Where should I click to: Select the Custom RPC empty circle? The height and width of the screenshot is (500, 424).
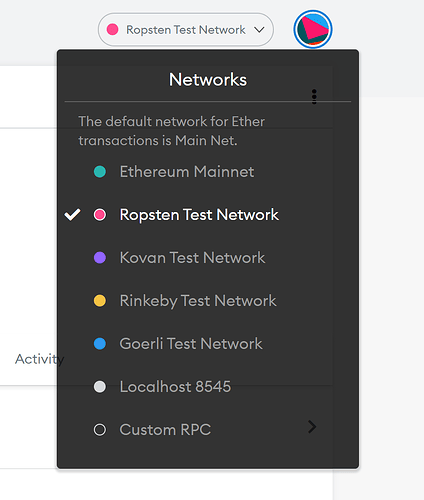click(x=100, y=430)
